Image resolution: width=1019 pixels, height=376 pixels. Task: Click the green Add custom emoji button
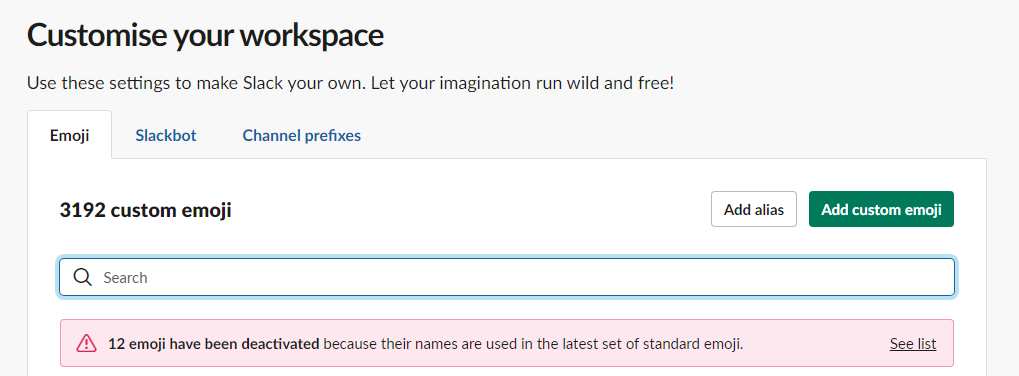[x=881, y=209]
